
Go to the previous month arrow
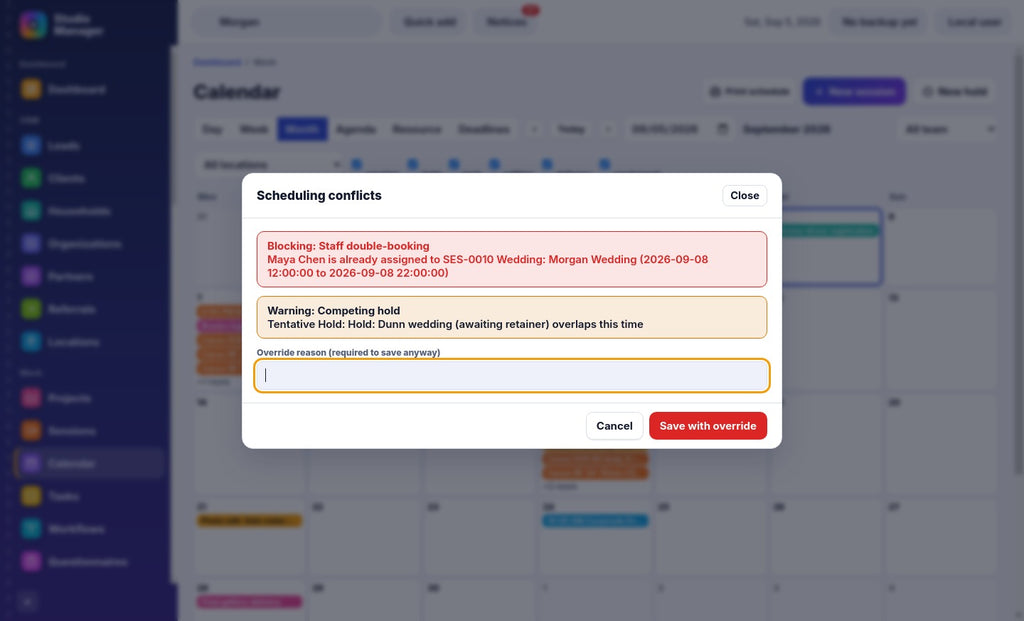click(x=534, y=129)
